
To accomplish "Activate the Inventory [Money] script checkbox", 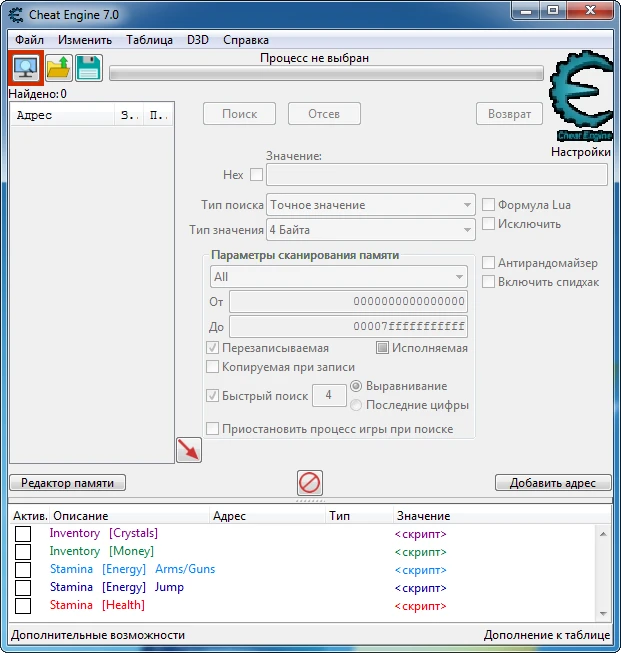I will (x=23, y=551).
